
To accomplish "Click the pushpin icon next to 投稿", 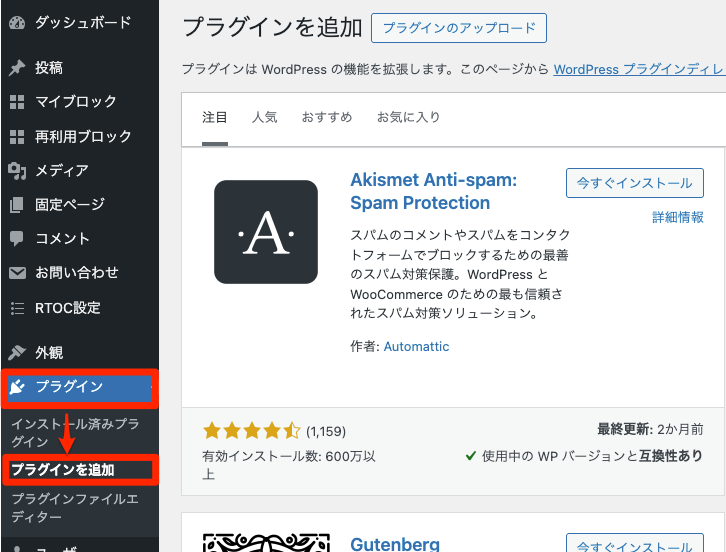I will click(17, 68).
